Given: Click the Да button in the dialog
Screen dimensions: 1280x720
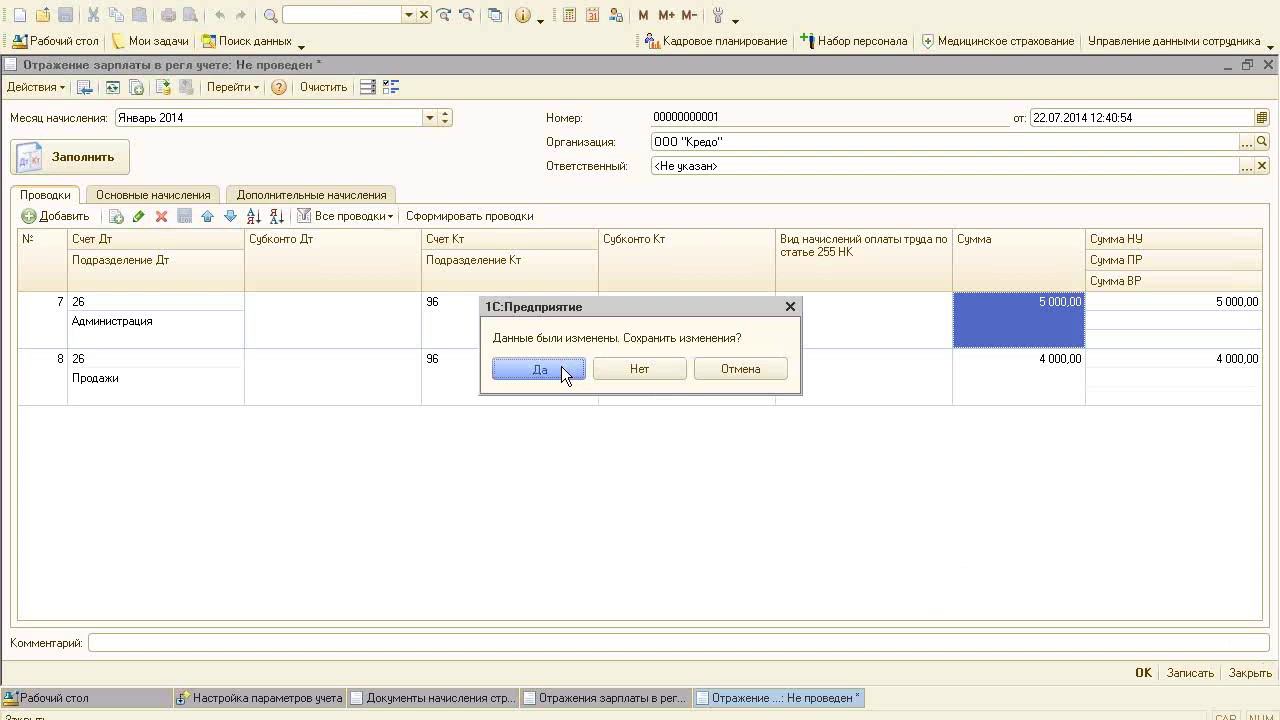Looking at the screenshot, I should (x=539, y=369).
